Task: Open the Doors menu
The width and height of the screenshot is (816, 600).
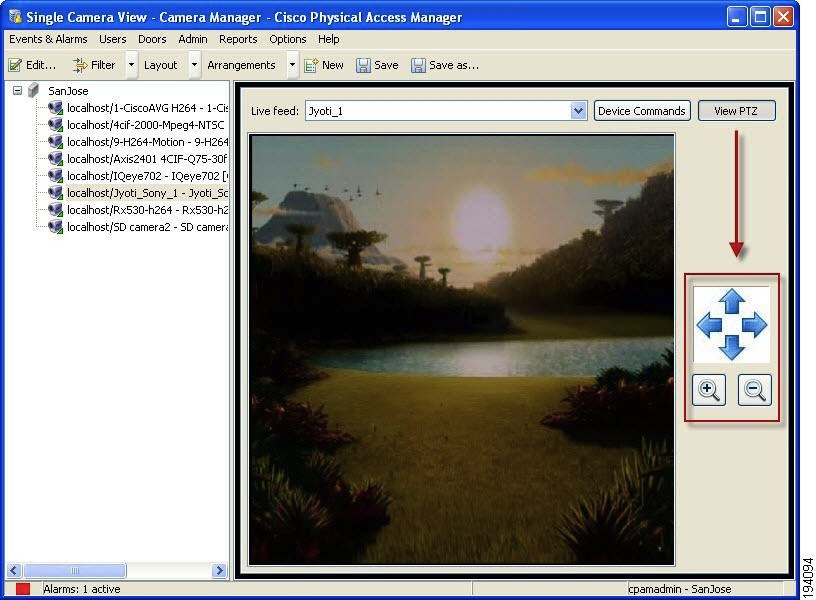Action: tap(152, 39)
